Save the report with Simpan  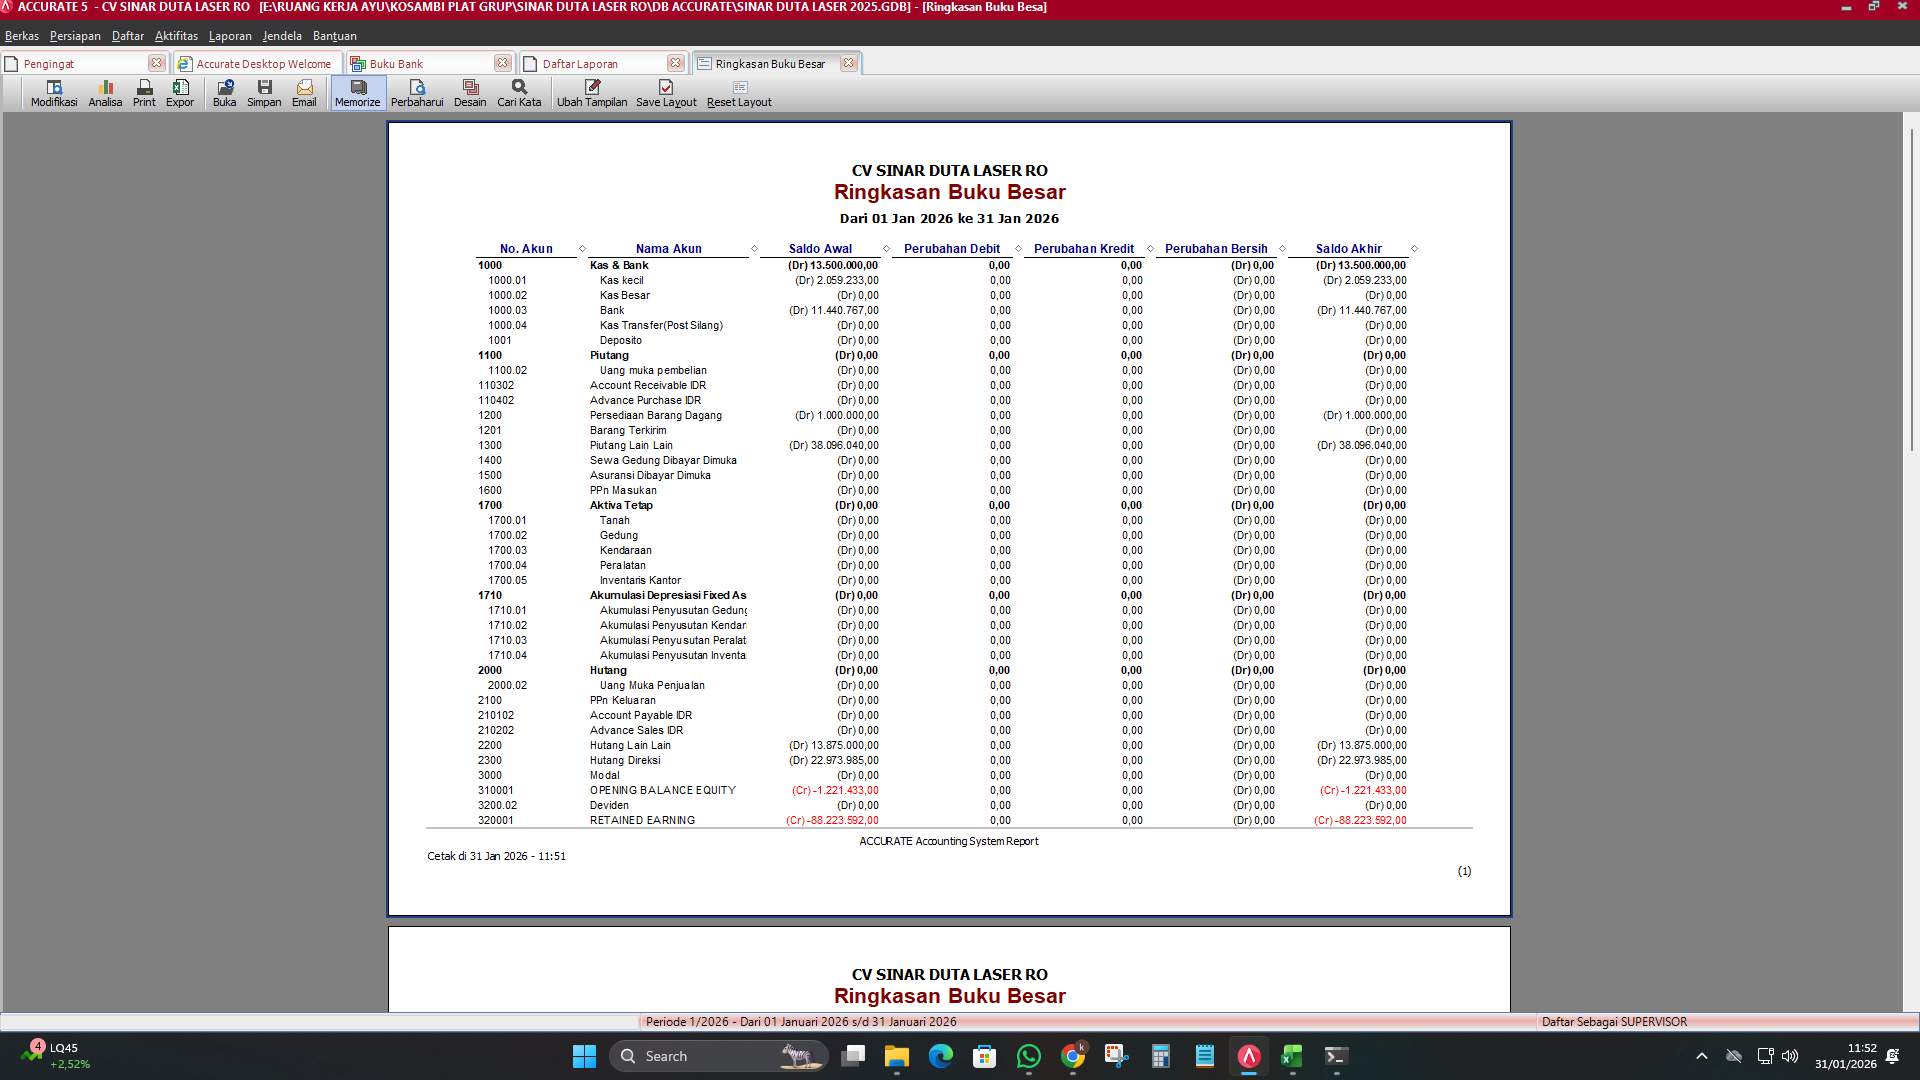[264, 93]
